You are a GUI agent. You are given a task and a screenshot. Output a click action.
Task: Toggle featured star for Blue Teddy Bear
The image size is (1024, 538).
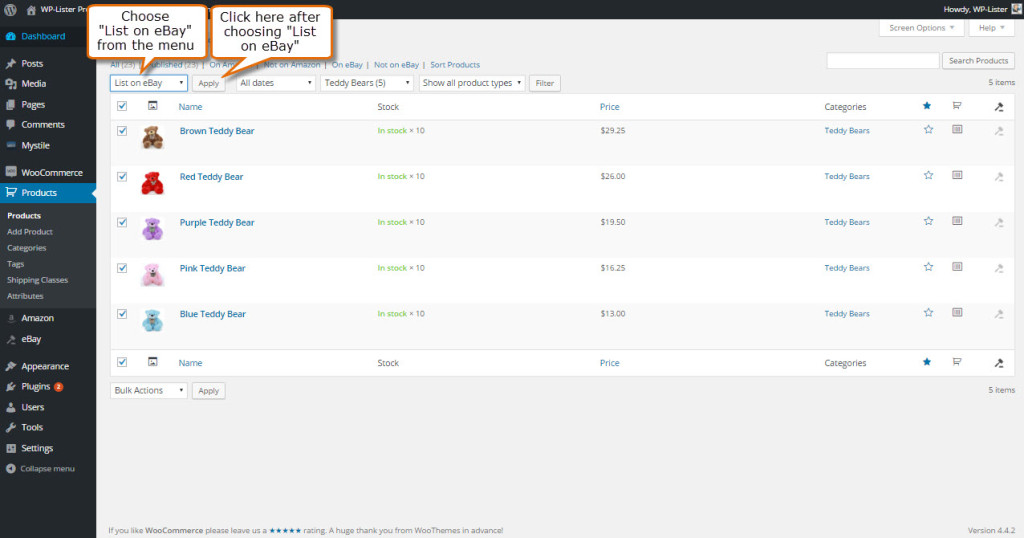click(x=928, y=313)
